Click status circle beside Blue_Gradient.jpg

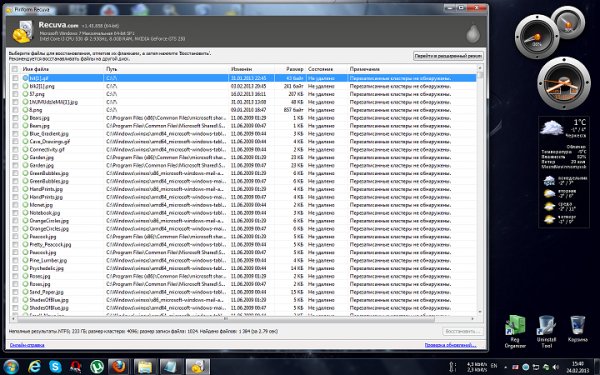pos(25,134)
